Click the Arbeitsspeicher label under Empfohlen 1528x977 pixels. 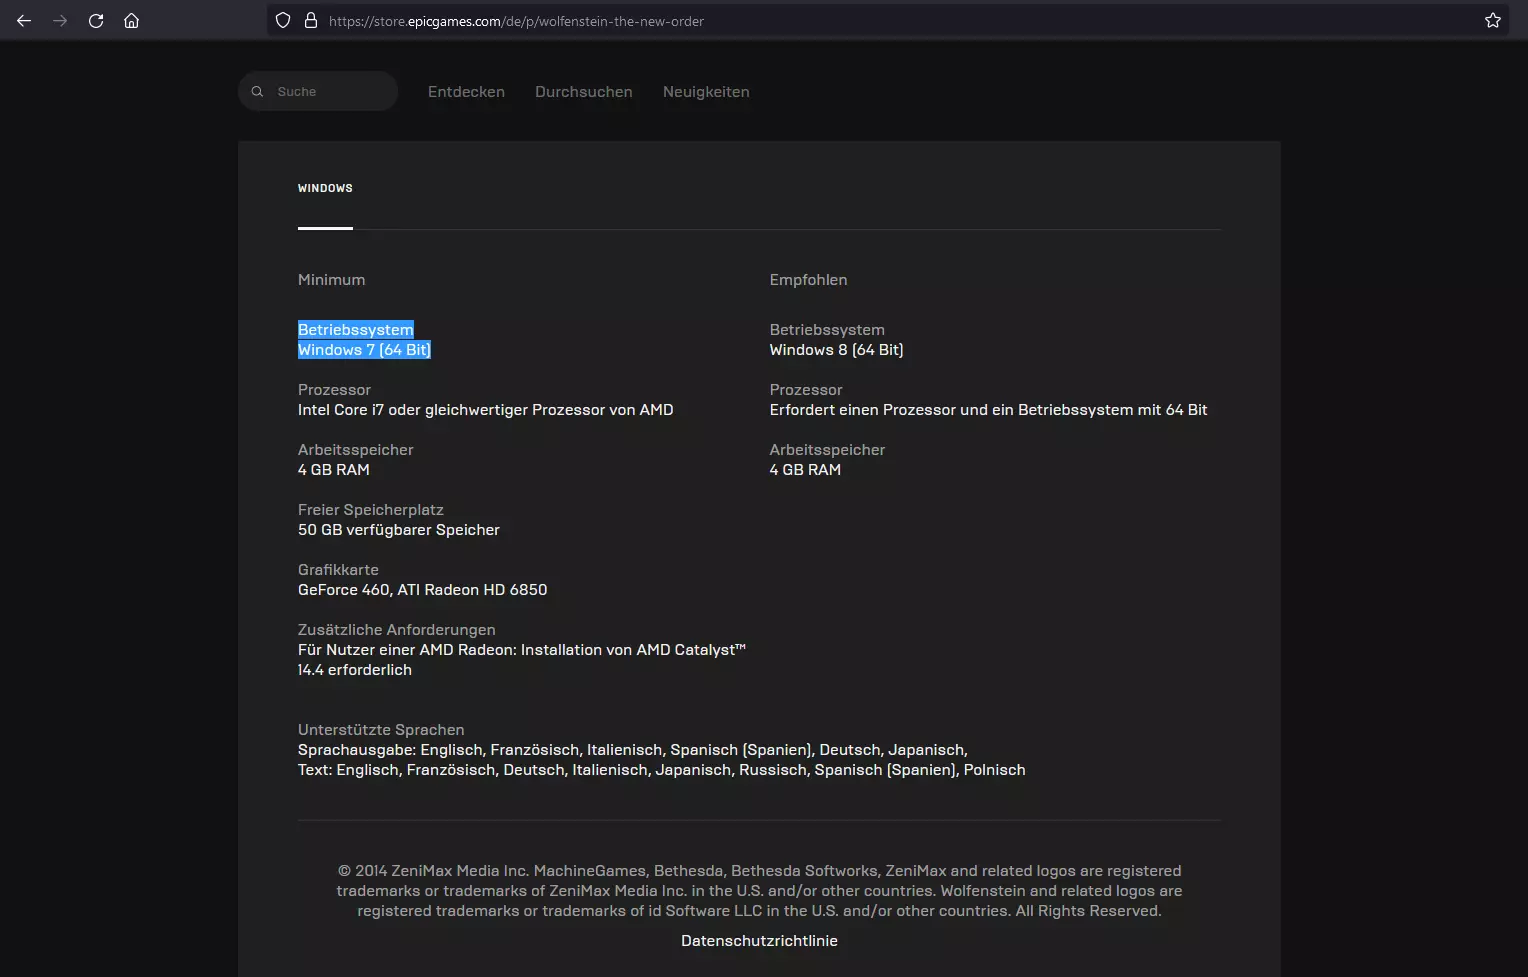(827, 450)
